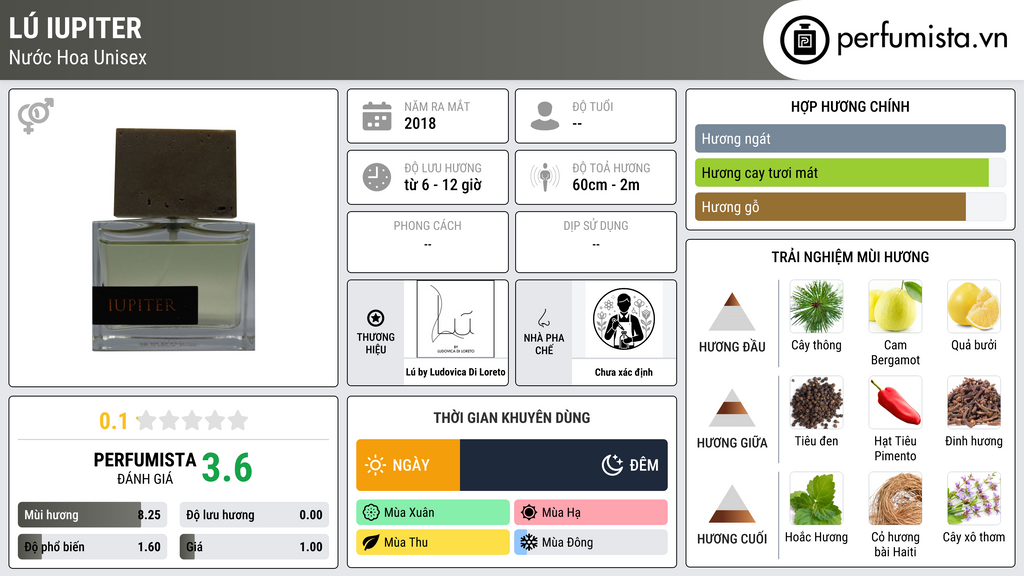
Task: Click the snowflake icon for Mùa Đông
Action: point(529,542)
